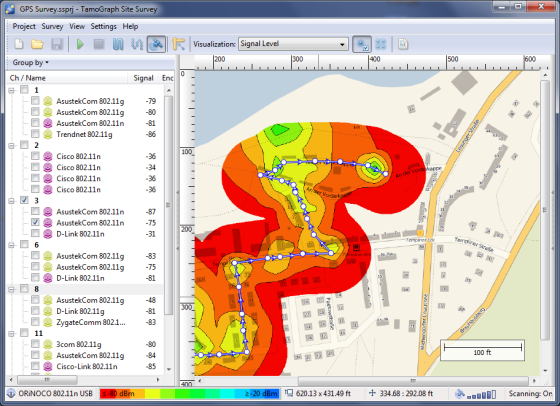Click the signal strength bars in status bar

coord(481,395)
